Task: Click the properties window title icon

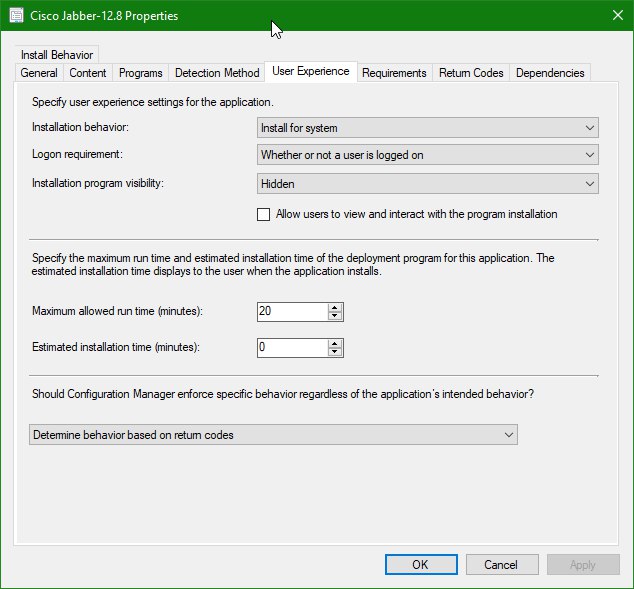Action: pos(16,15)
